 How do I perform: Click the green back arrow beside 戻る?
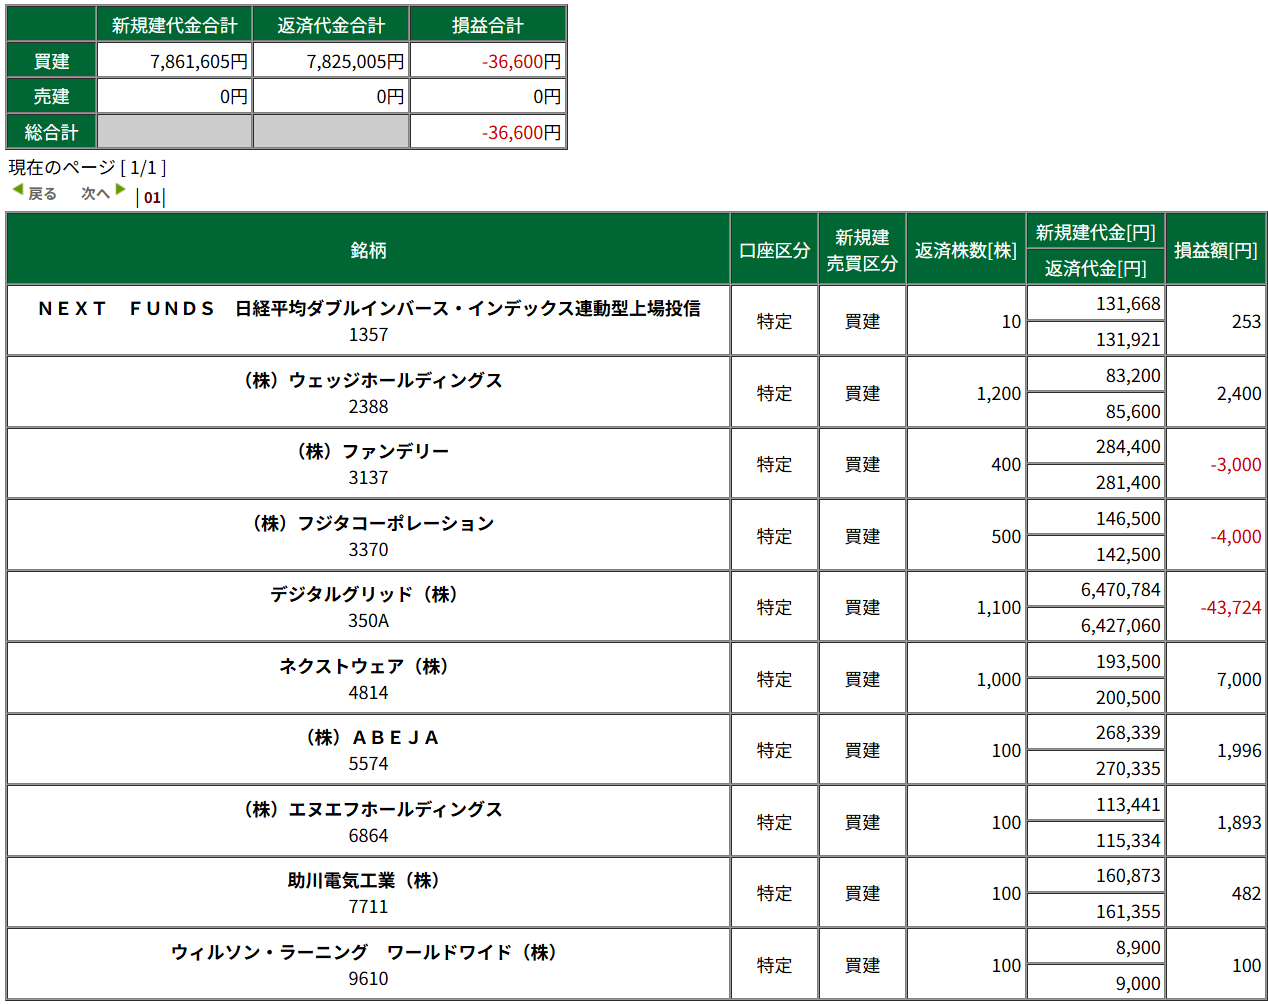(x=18, y=190)
